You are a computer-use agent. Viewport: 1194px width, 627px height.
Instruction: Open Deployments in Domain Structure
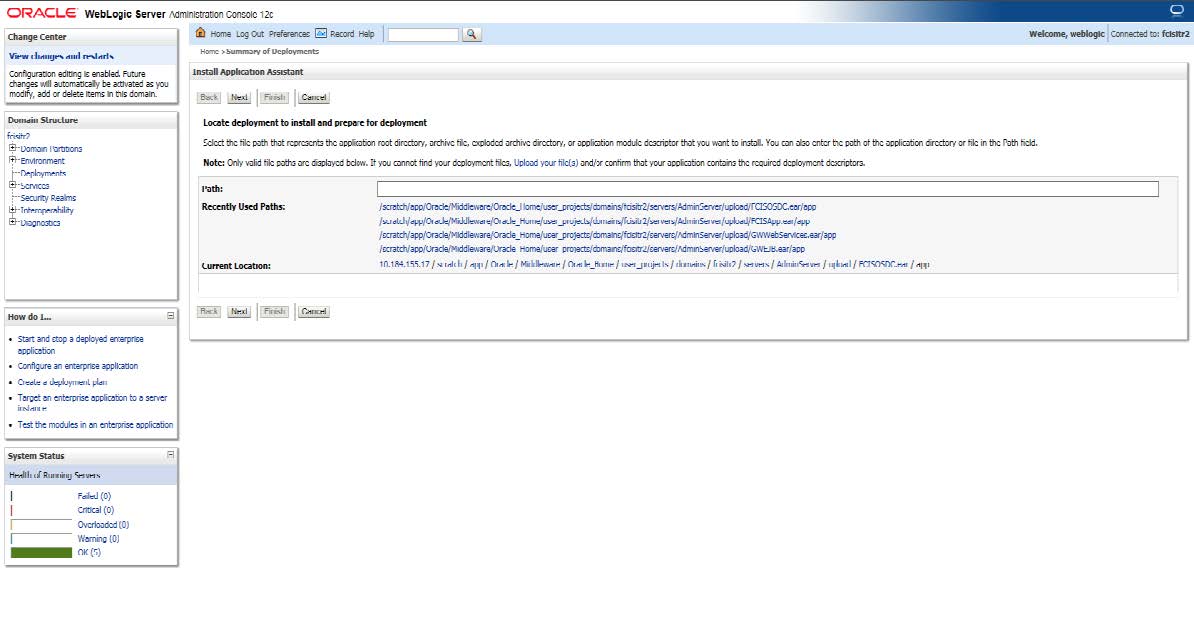coord(43,174)
